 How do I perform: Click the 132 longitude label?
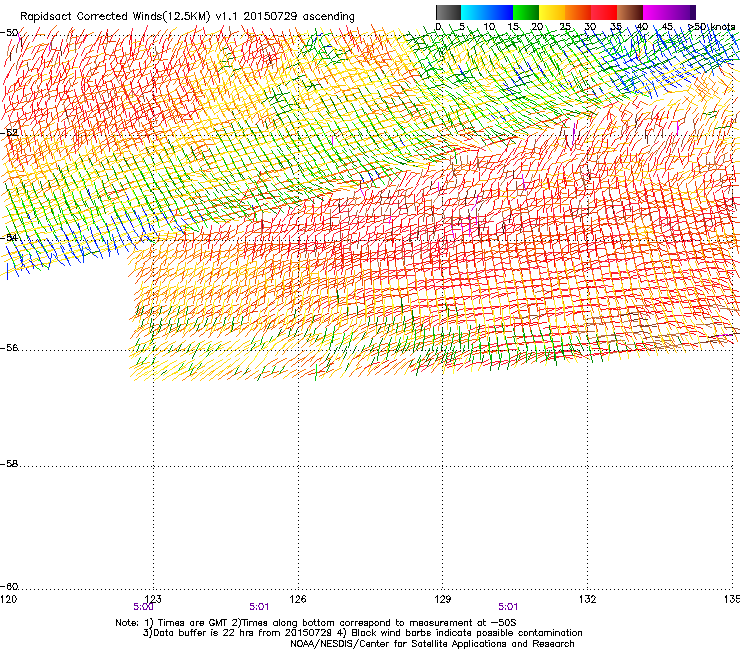point(588,599)
